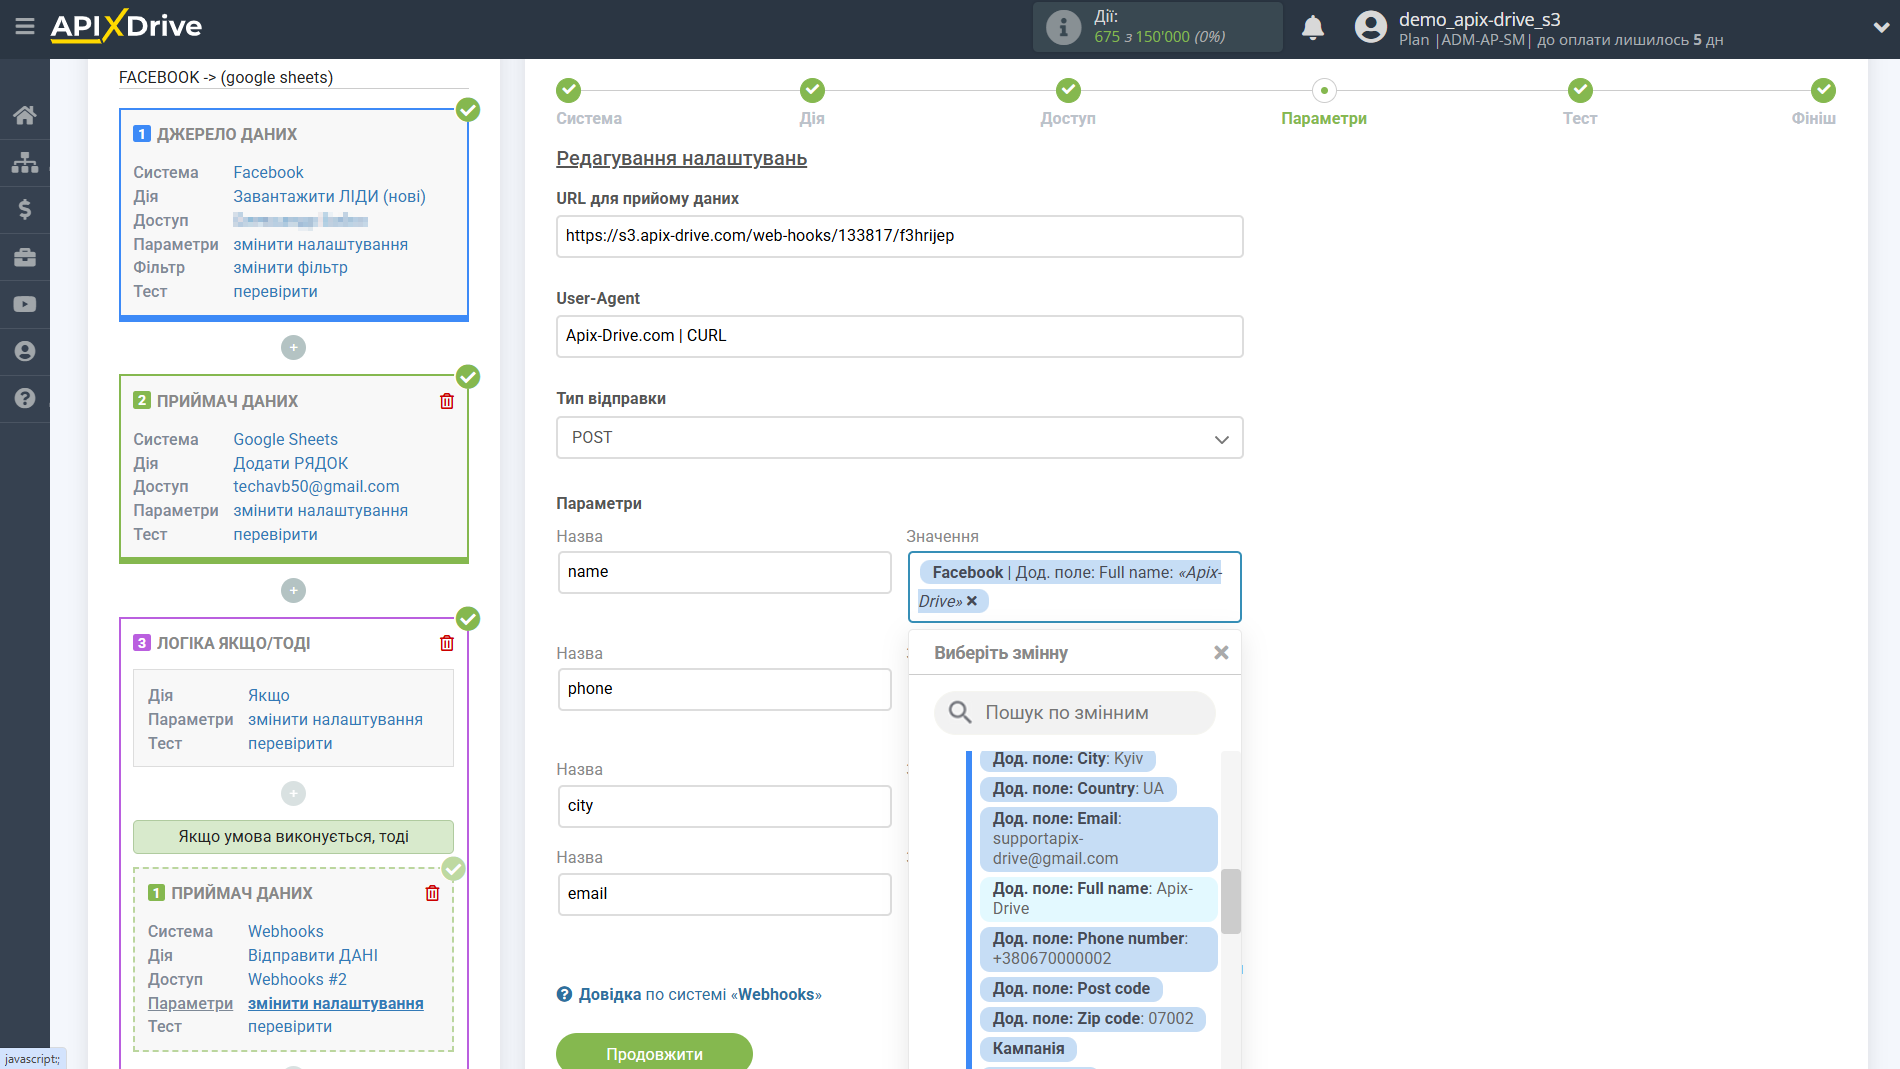This screenshot has height=1069, width=1900.
Task: Click the Пошук по змінним search field
Action: pos(1074,713)
